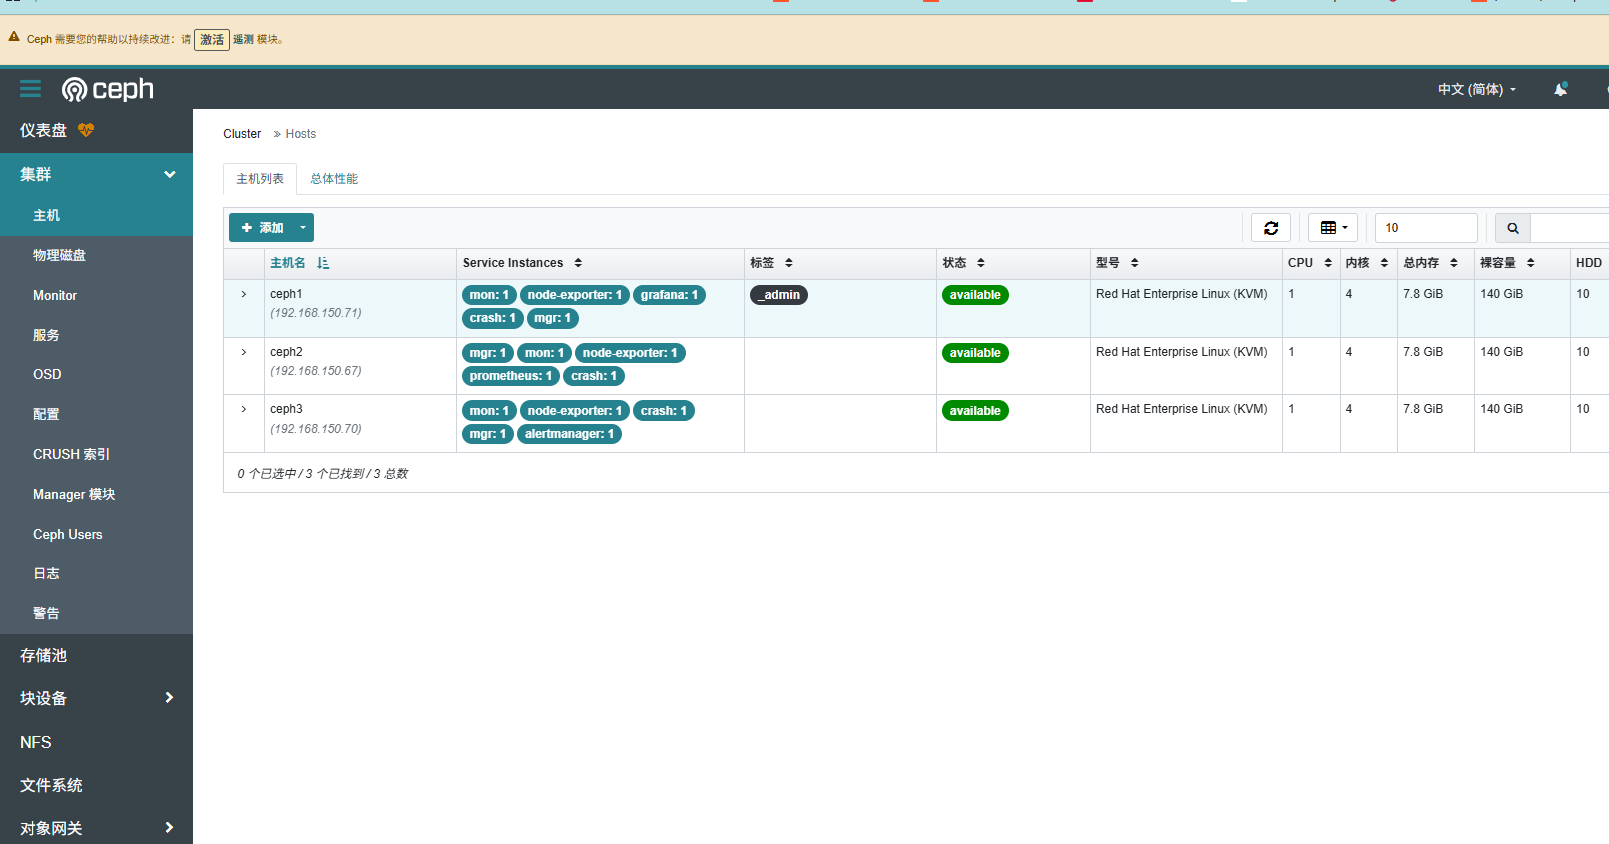The image size is (1609, 844).
Task: Click the dashboard health heart icon
Action: click(x=86, y=130)
